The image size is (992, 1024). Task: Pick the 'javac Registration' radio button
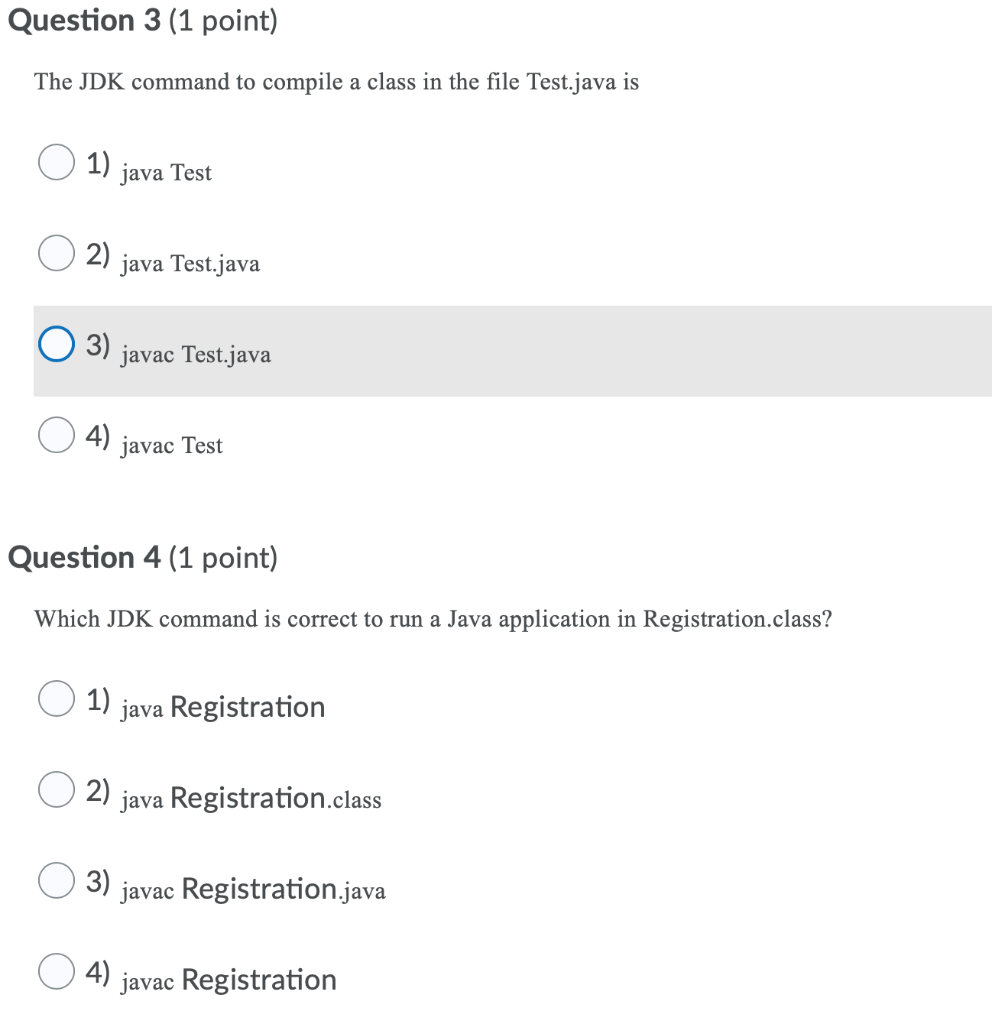pos(56,970)
